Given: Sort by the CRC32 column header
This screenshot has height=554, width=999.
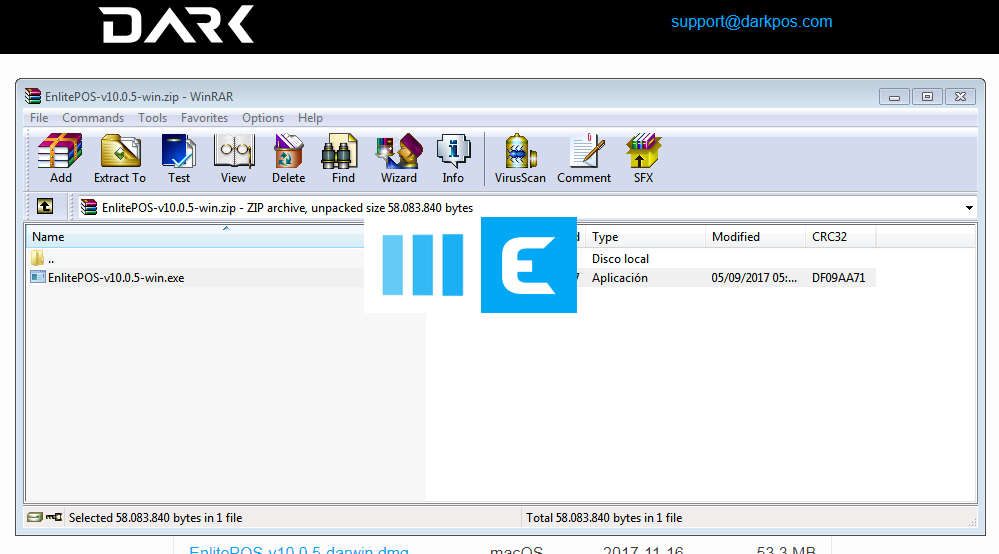Looking at the screenshot, I should (x=841, y=237).
